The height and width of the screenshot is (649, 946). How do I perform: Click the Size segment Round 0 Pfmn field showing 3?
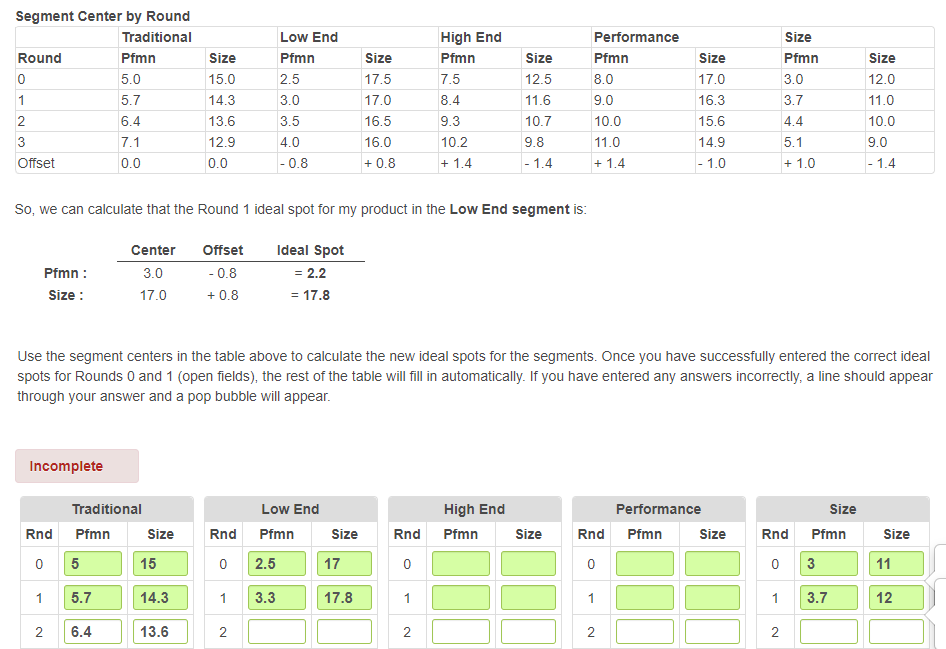[x=829, y=563]
